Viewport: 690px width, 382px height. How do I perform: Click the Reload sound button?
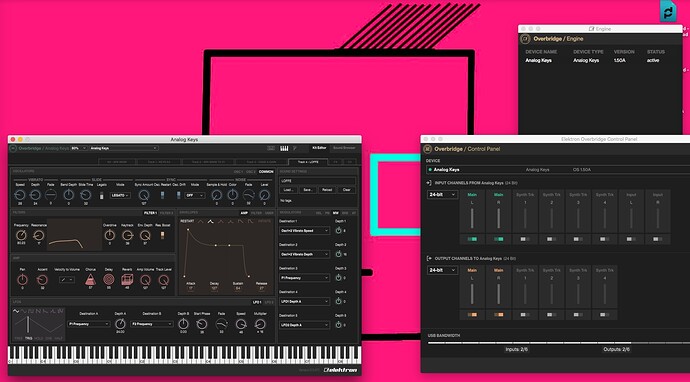click(327, 190)
